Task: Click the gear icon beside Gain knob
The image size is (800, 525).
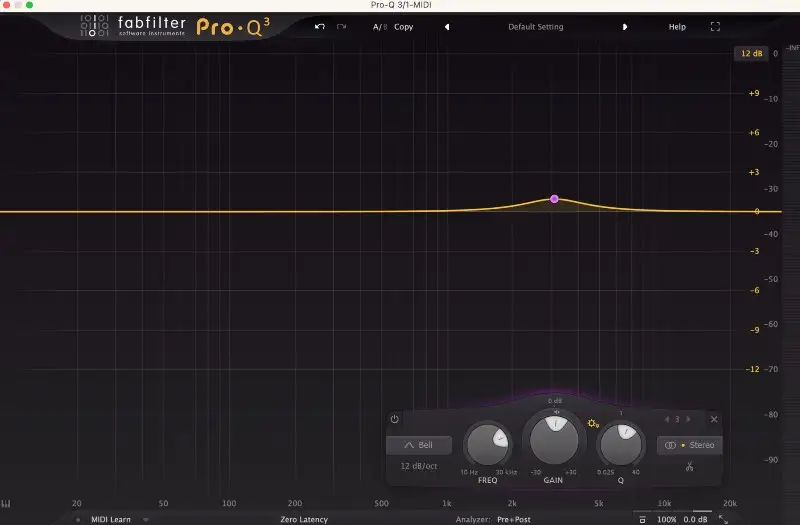Action: pos(593,424)
